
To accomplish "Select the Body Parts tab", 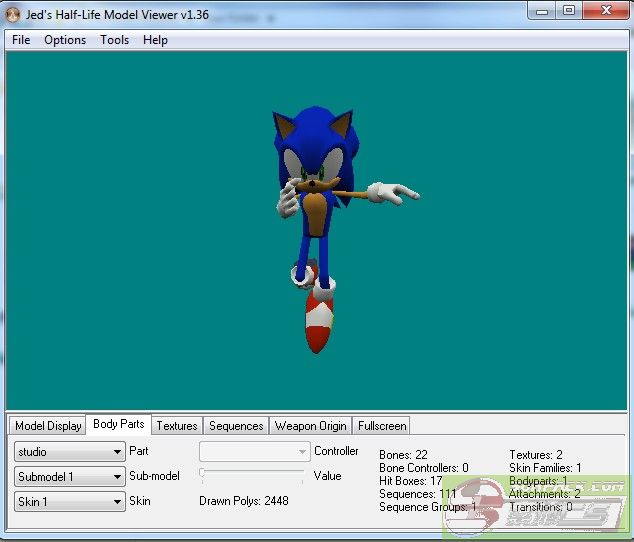I will click(x=119, y=425).
